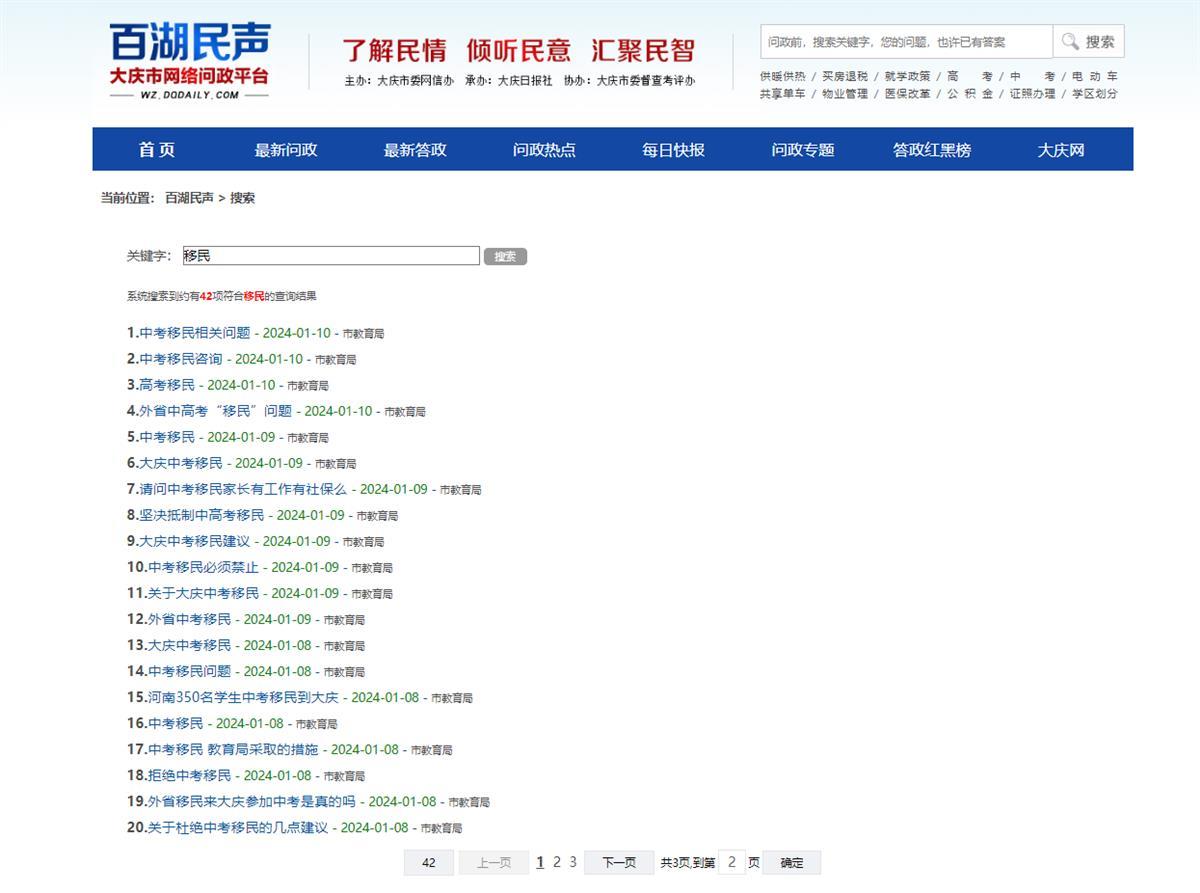Screen dimensions: 1200x893
Task: Open the 共享单车 hot topic link
Action: (782, 94)
